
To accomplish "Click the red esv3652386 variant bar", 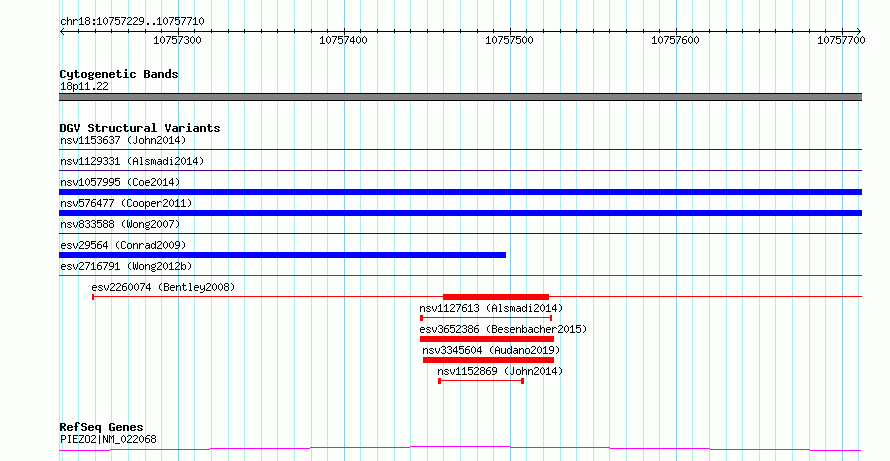I will click(487, 339).
